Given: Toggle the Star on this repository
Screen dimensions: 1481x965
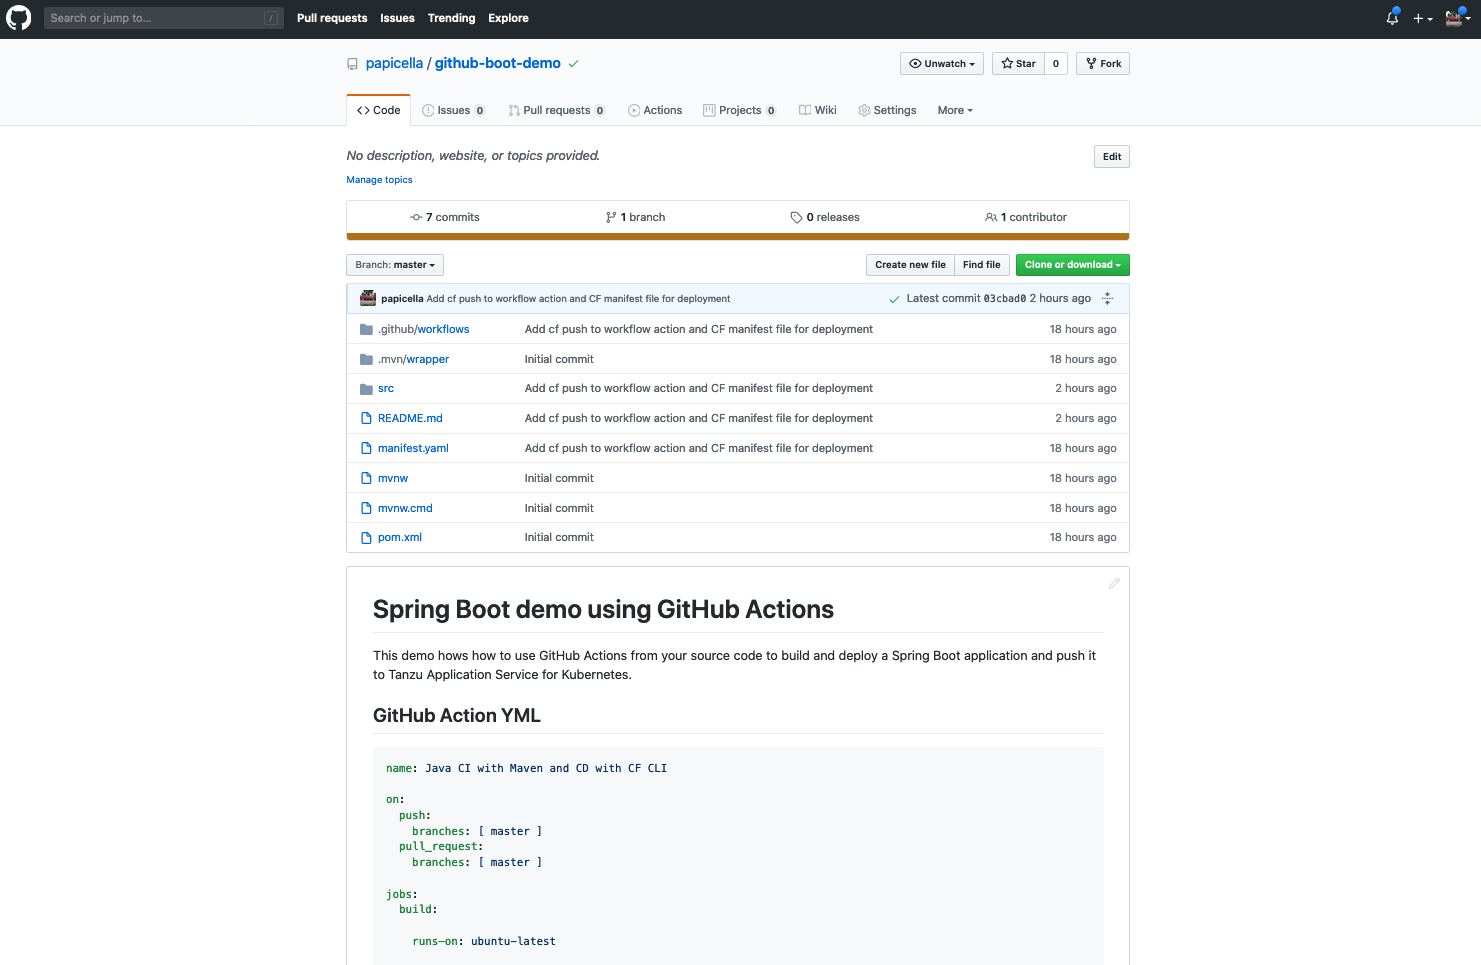Looking at the screenshot, I should pos(1018,63).
